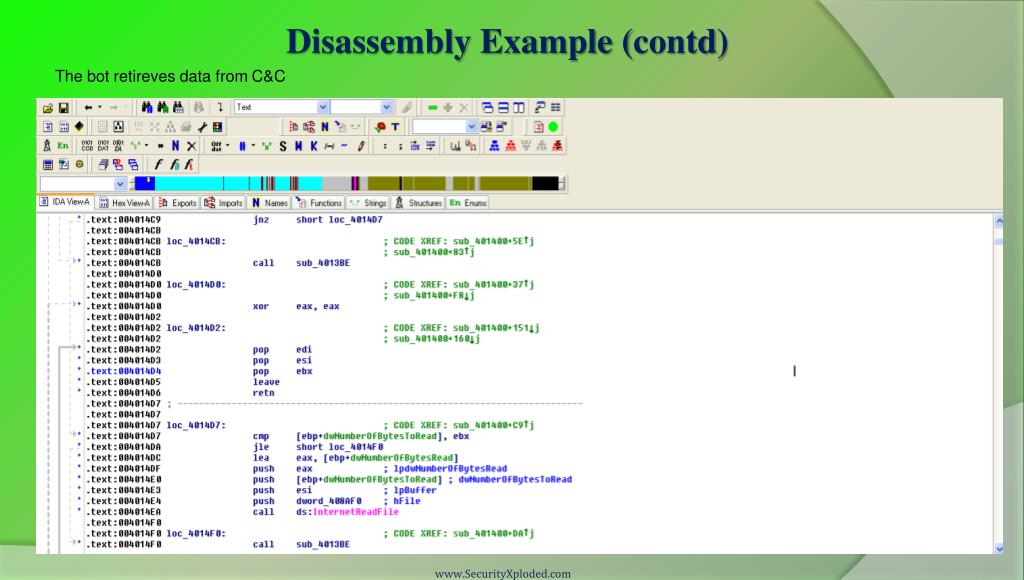Click the blue graph hierarchy icon
This screenshot has height=580, width=1024.
point(494,146)
